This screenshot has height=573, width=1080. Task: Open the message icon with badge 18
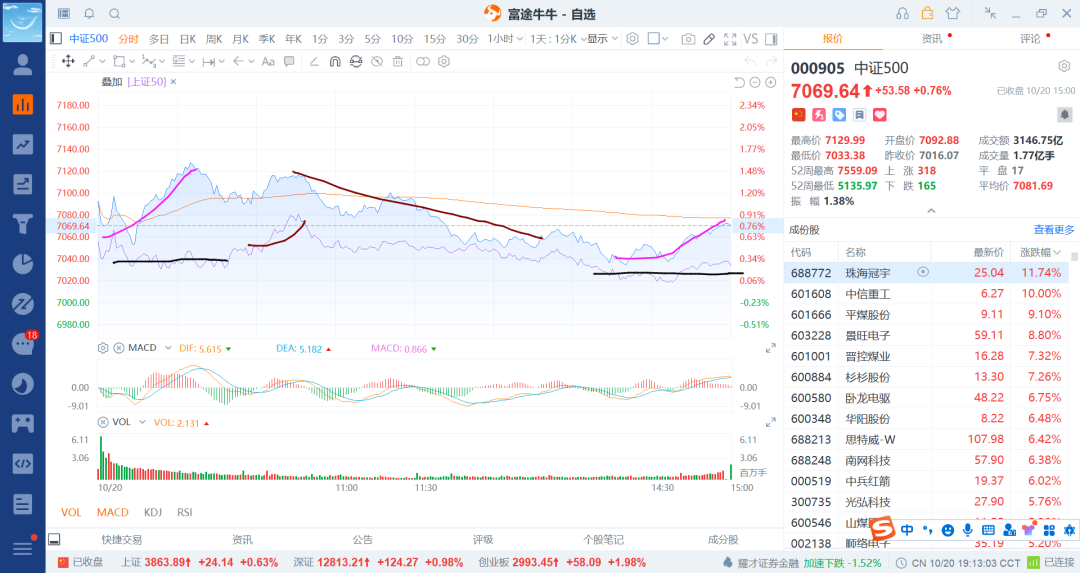point(23,343)
